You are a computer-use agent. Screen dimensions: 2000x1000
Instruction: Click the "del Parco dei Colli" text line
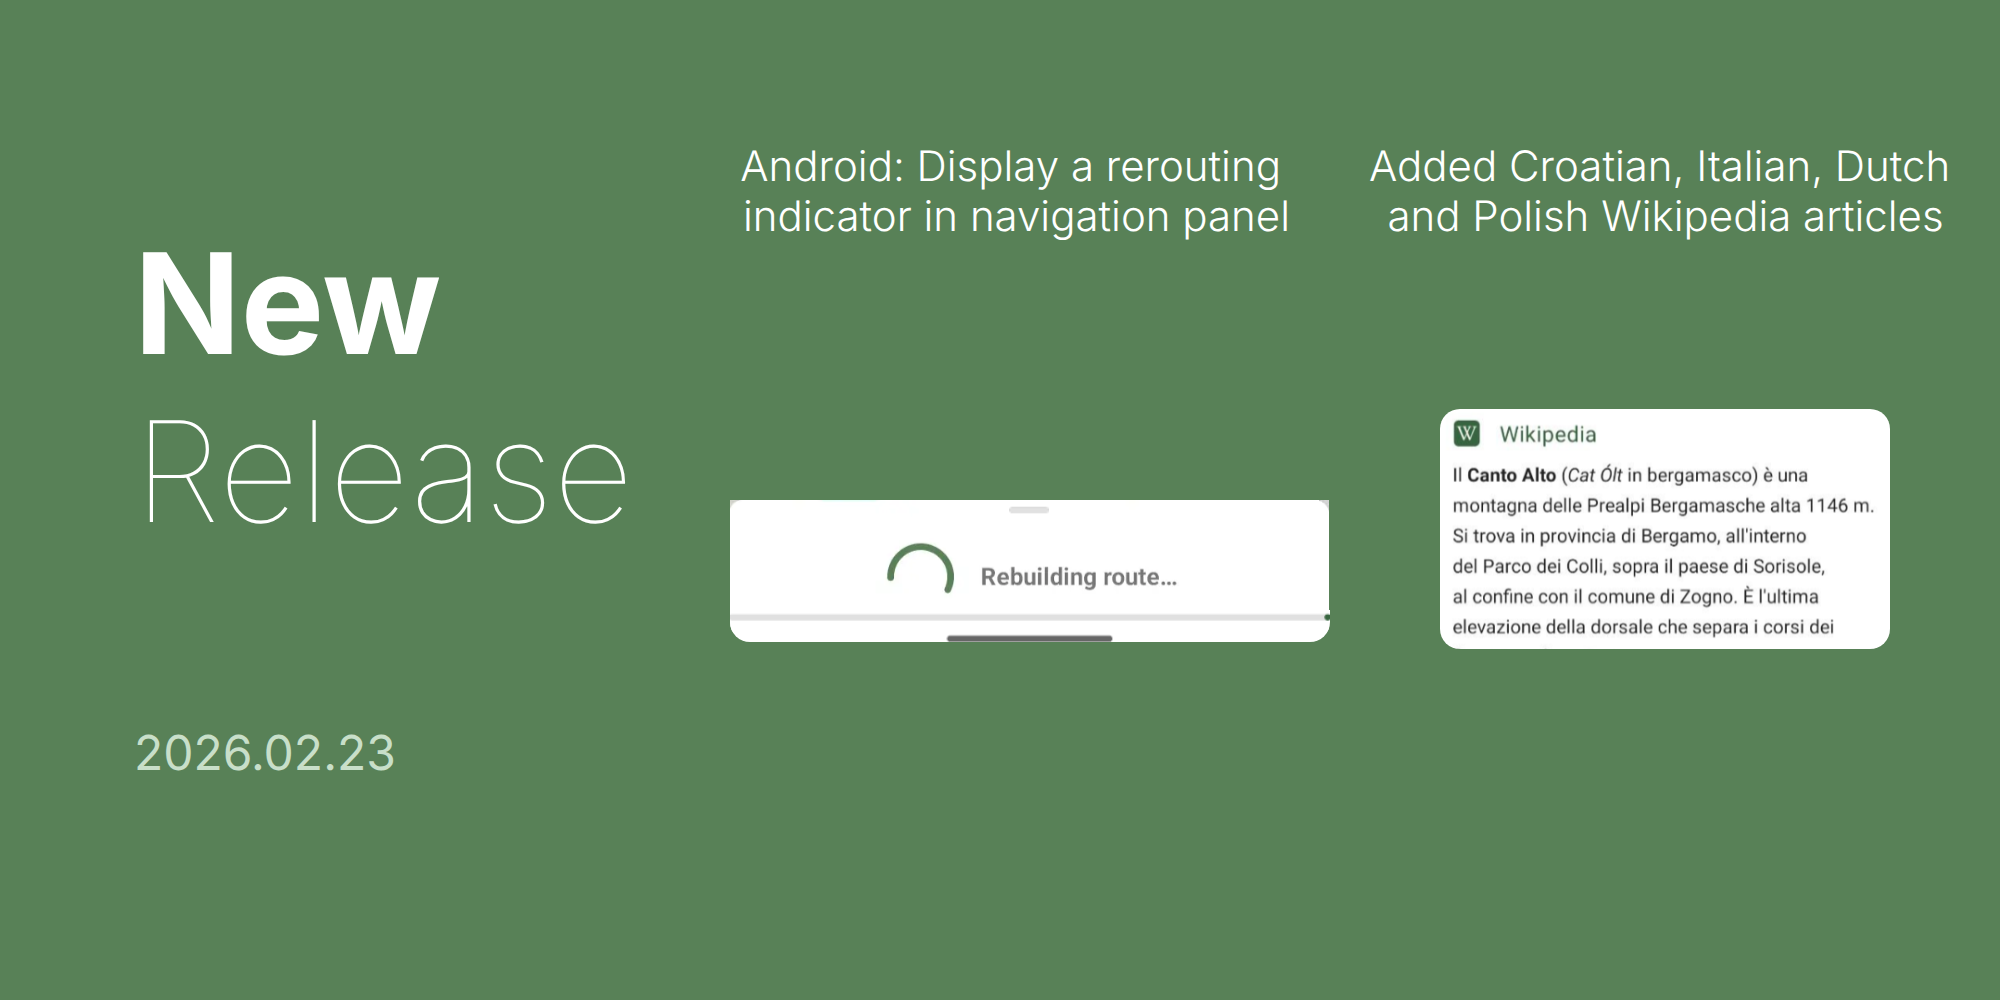tap(1638, 566)
